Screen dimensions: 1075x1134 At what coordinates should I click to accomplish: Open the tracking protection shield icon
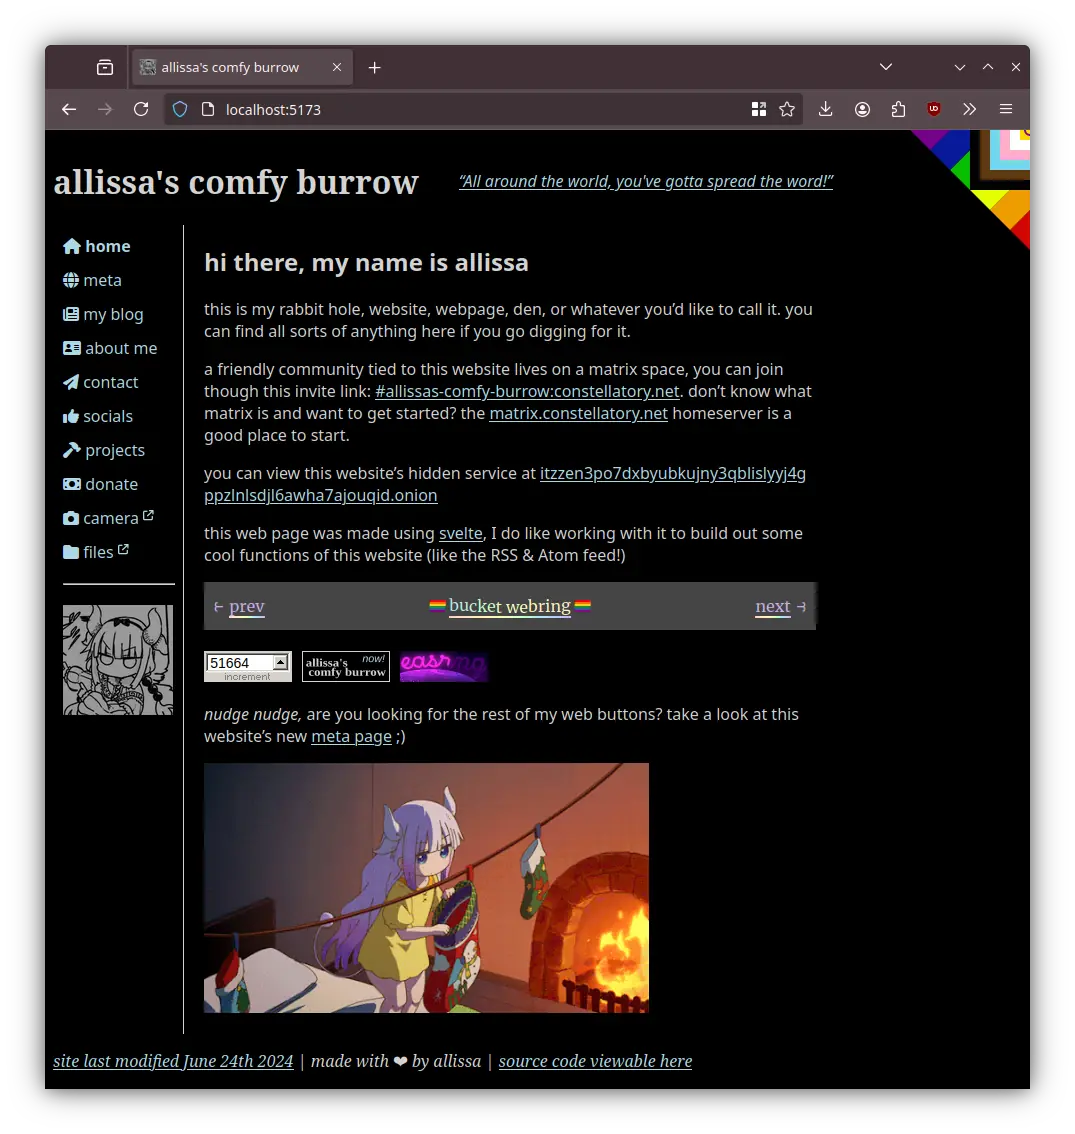coord(180,109)
